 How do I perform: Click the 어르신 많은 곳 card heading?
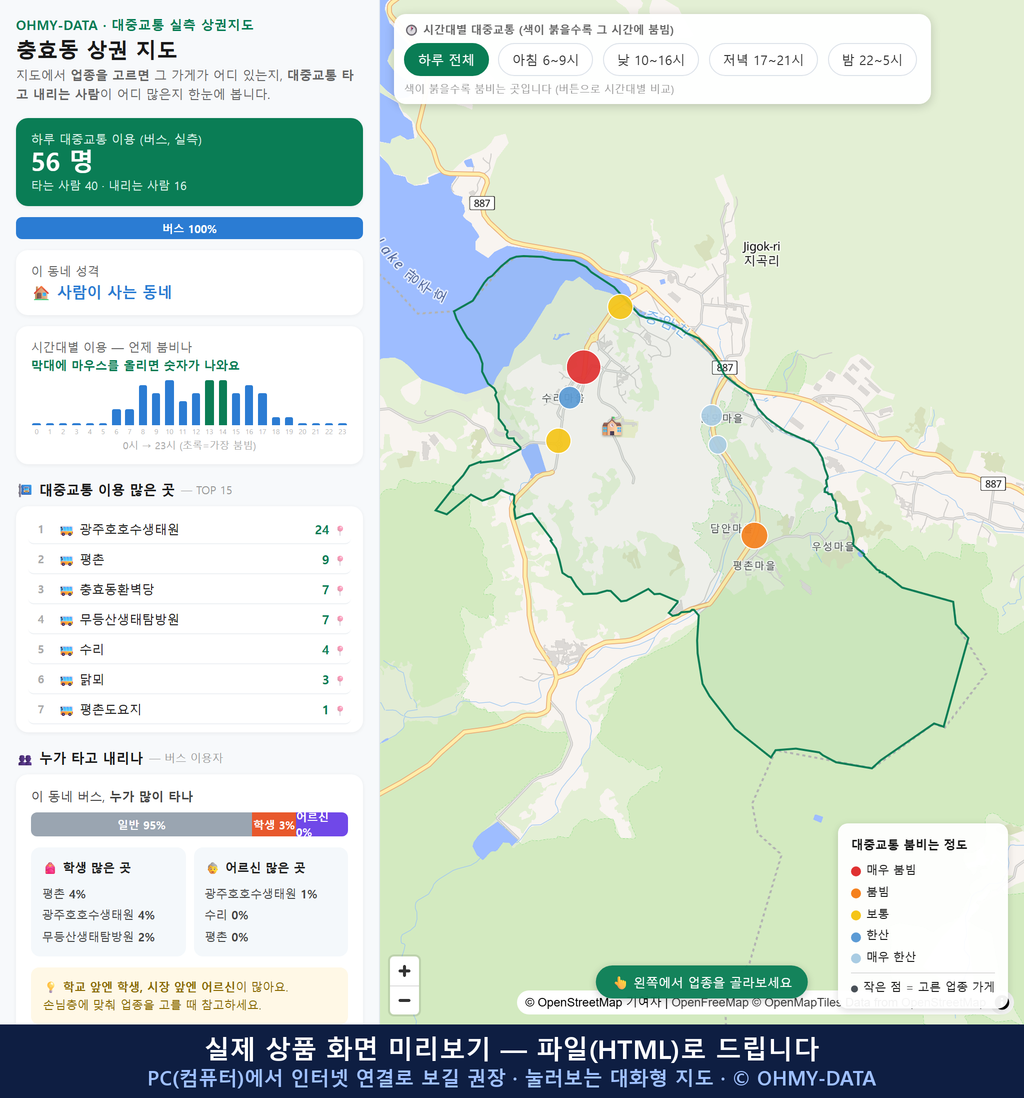[x=265, y=868]
